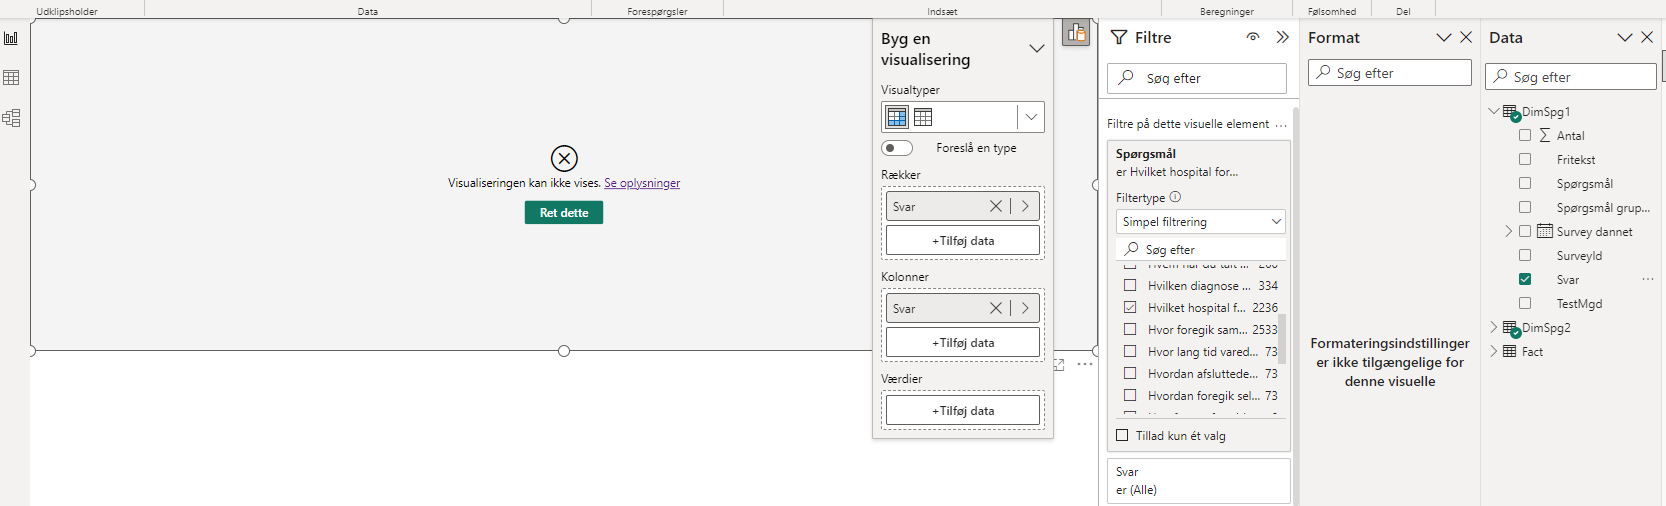The width and height of the screenshot is (1666, 506).
Task: Uncheck the Hvilket hospital filter value
Action: coord(1130,307)
